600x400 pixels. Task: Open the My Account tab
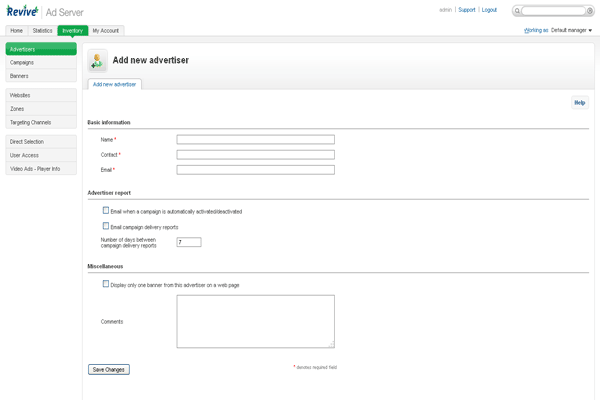[106, 31]
